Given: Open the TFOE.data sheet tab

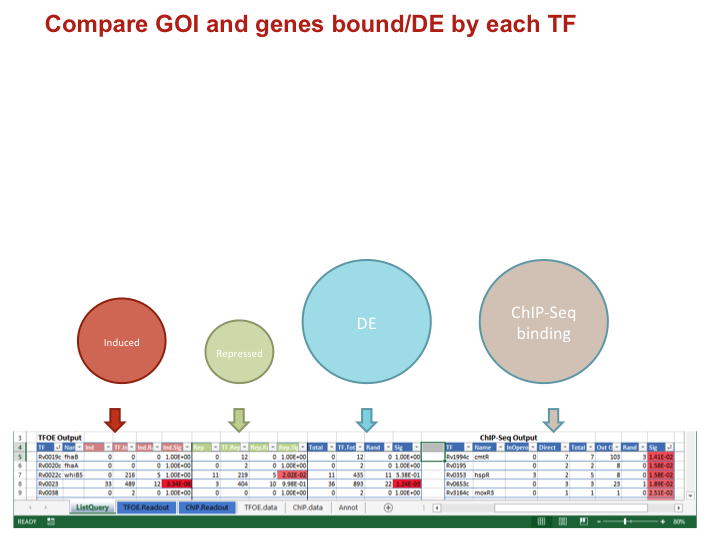Looking at the screenshot, I should click(x=263, y=508).
